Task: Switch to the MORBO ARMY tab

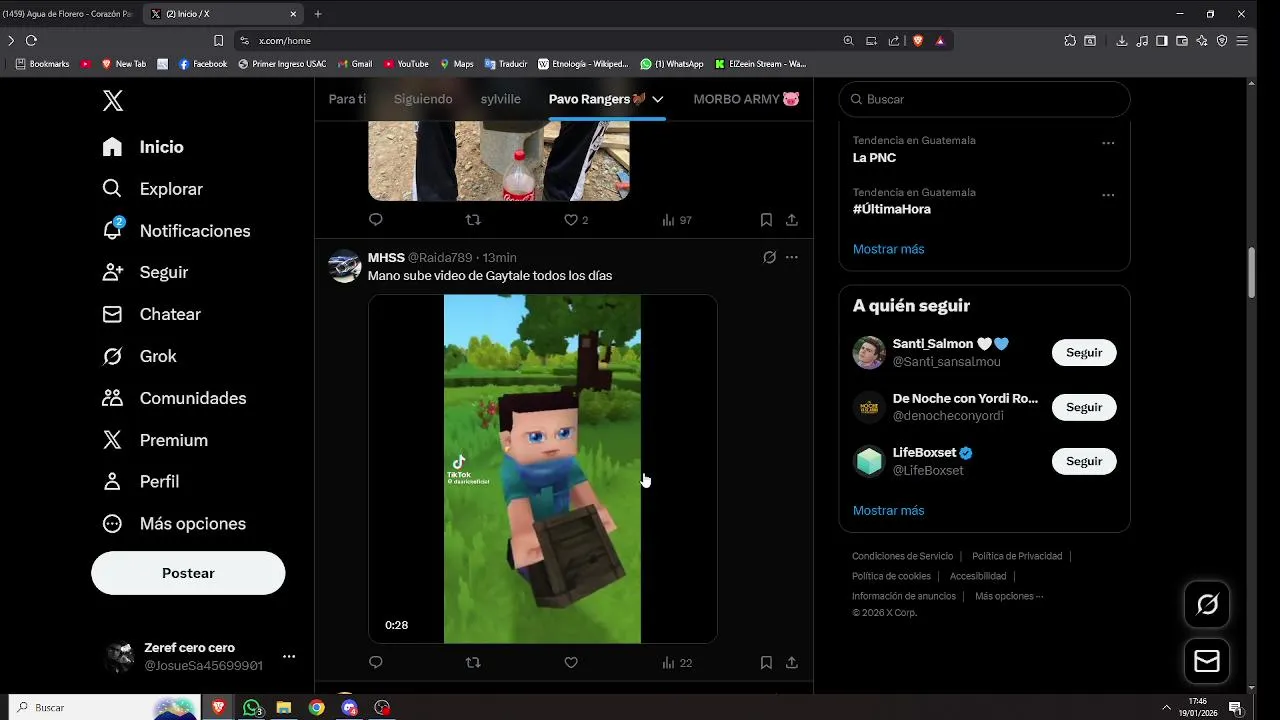Action: (746, 99)
